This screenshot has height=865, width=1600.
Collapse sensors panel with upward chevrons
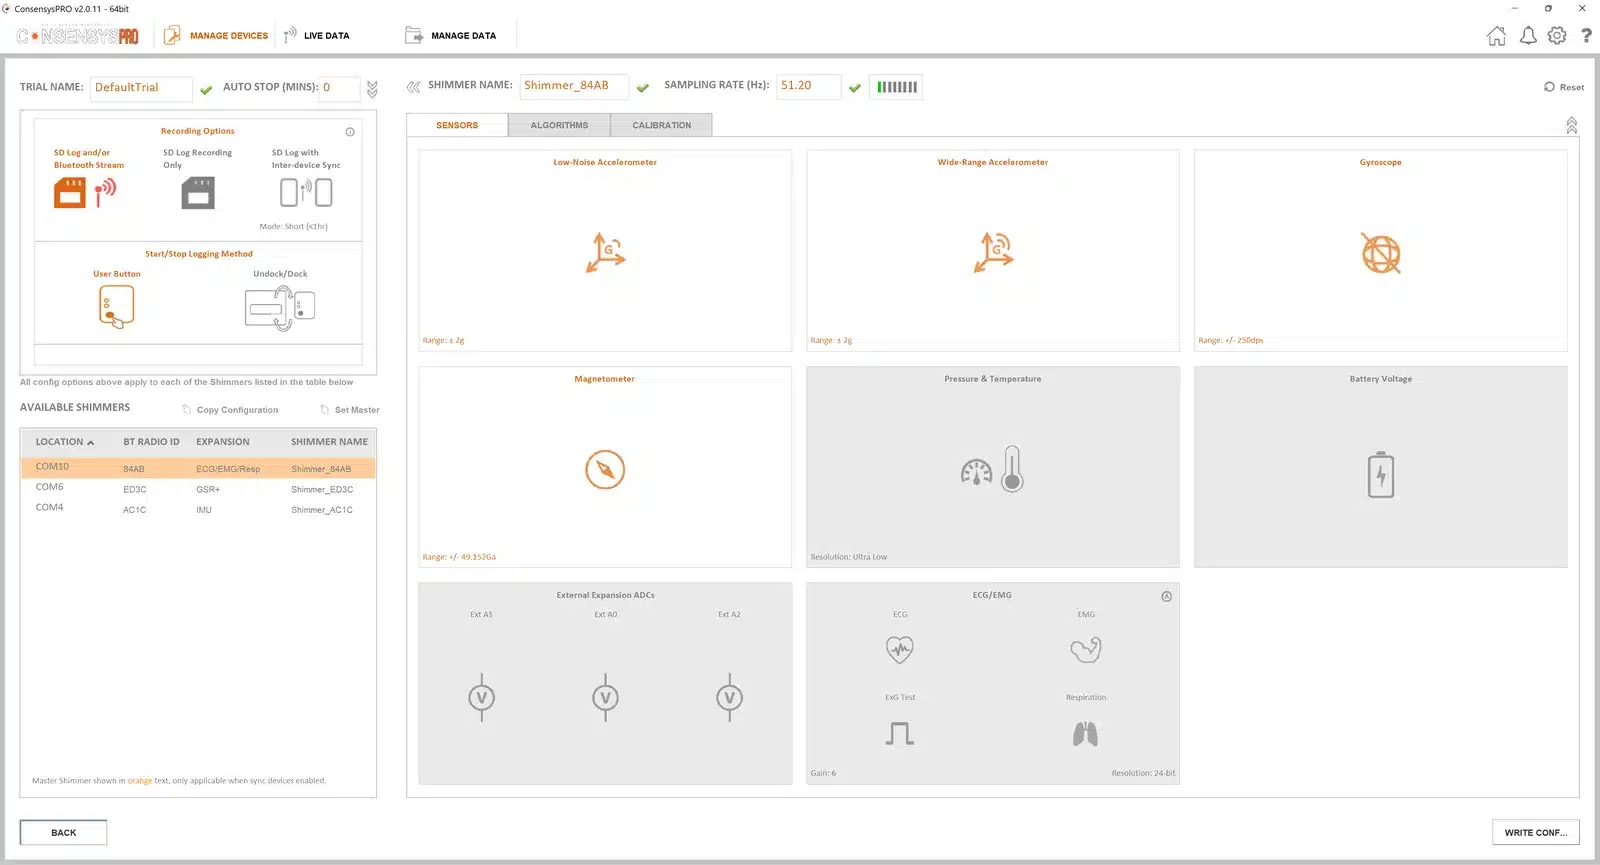[x=1571, y=125]
